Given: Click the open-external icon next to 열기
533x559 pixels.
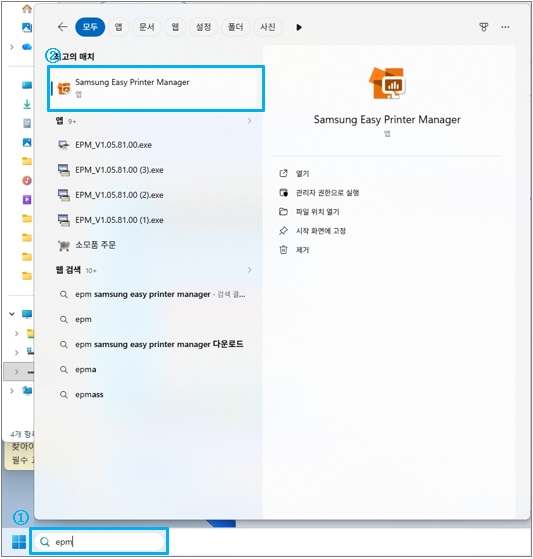Looking at the screenshot, I should [283, 174].
